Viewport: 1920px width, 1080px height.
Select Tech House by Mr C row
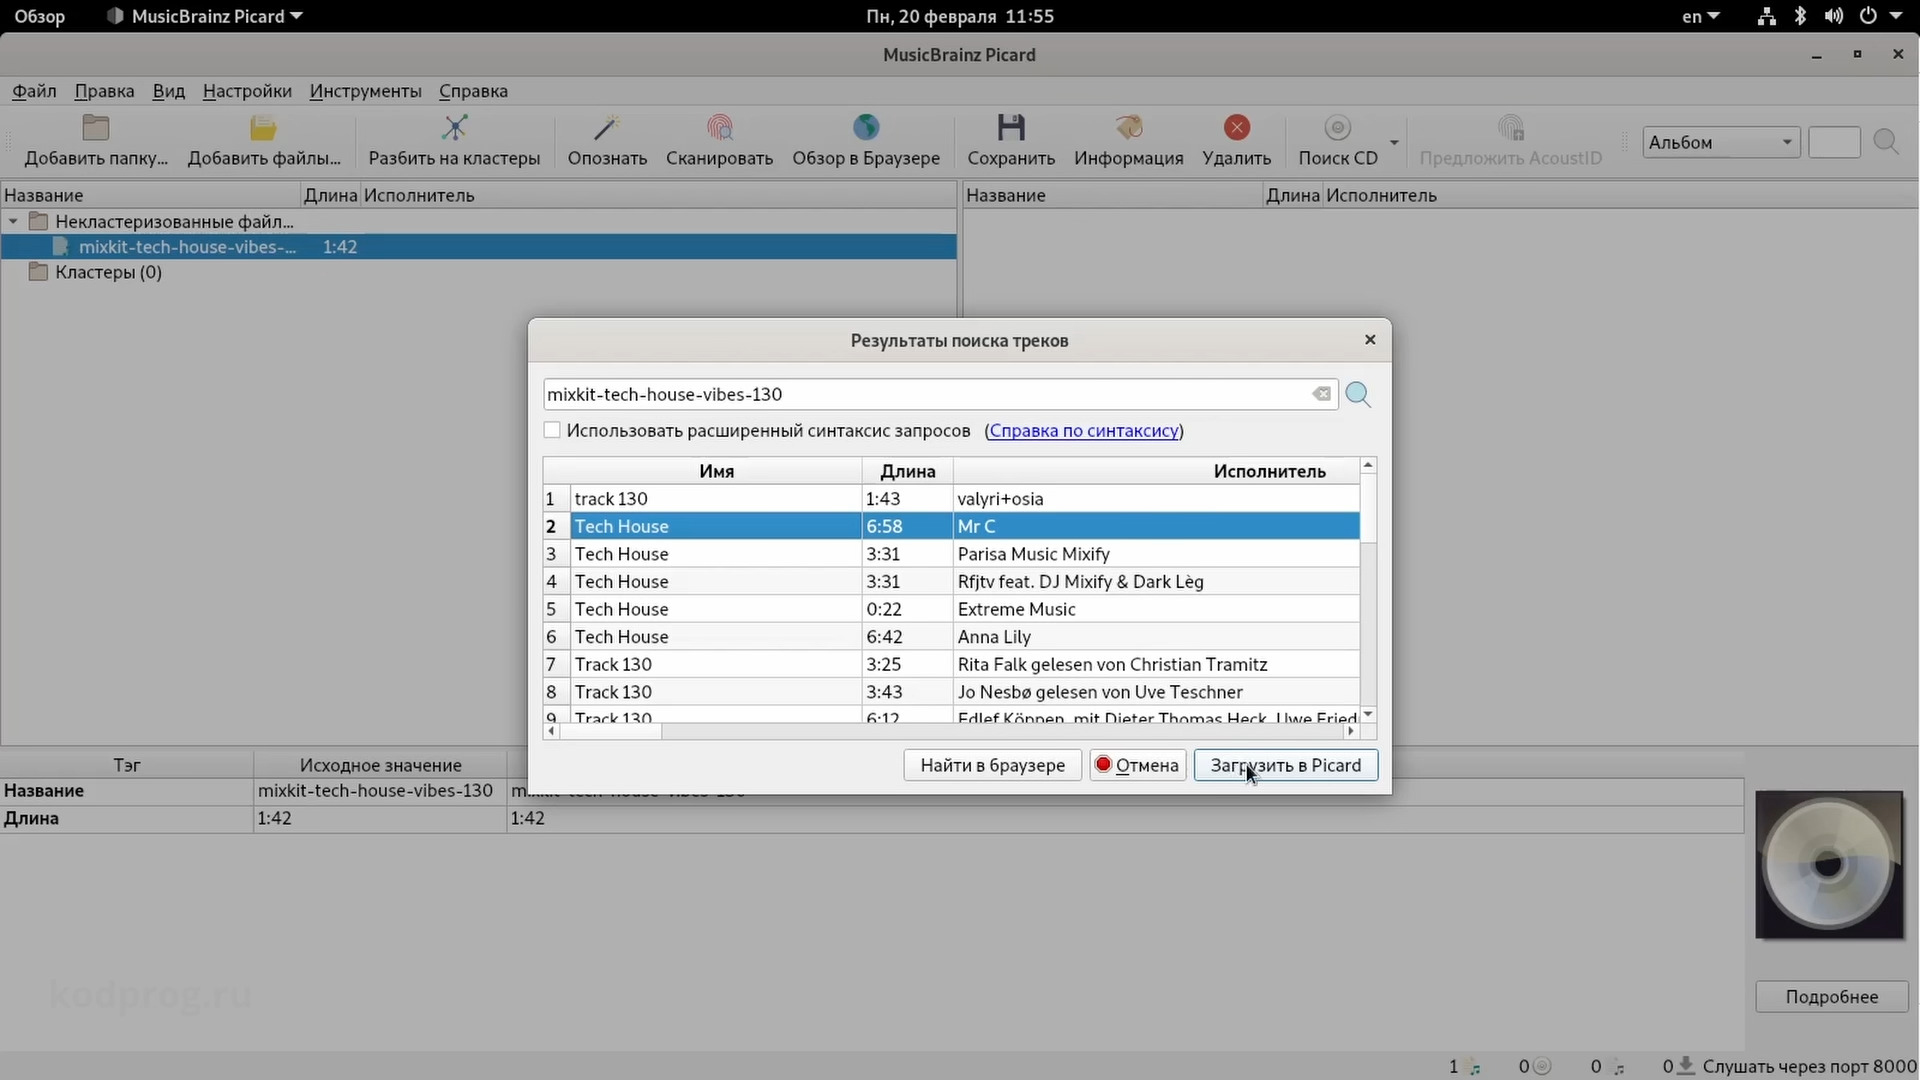tap(951, 526)
